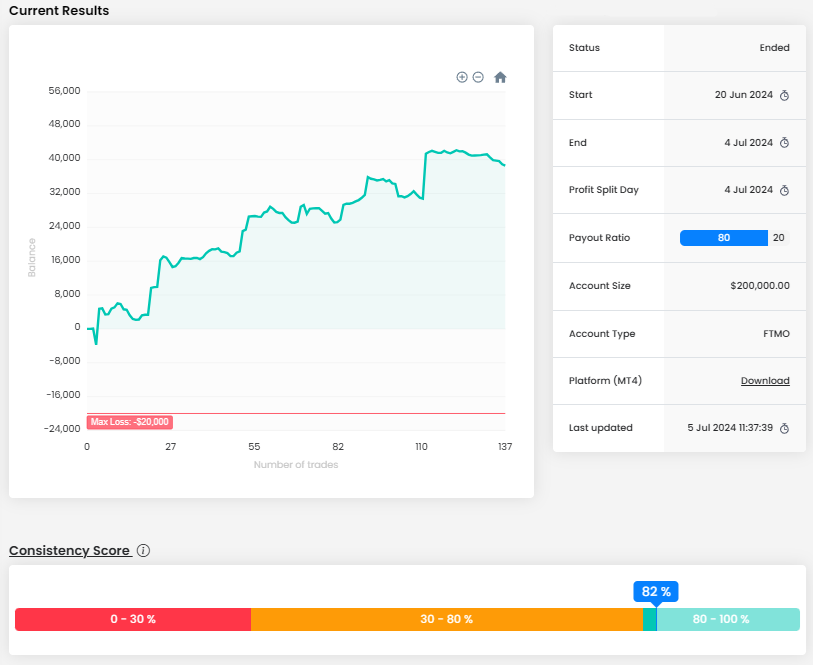Zoom out of the balance chart

point(478,77)
